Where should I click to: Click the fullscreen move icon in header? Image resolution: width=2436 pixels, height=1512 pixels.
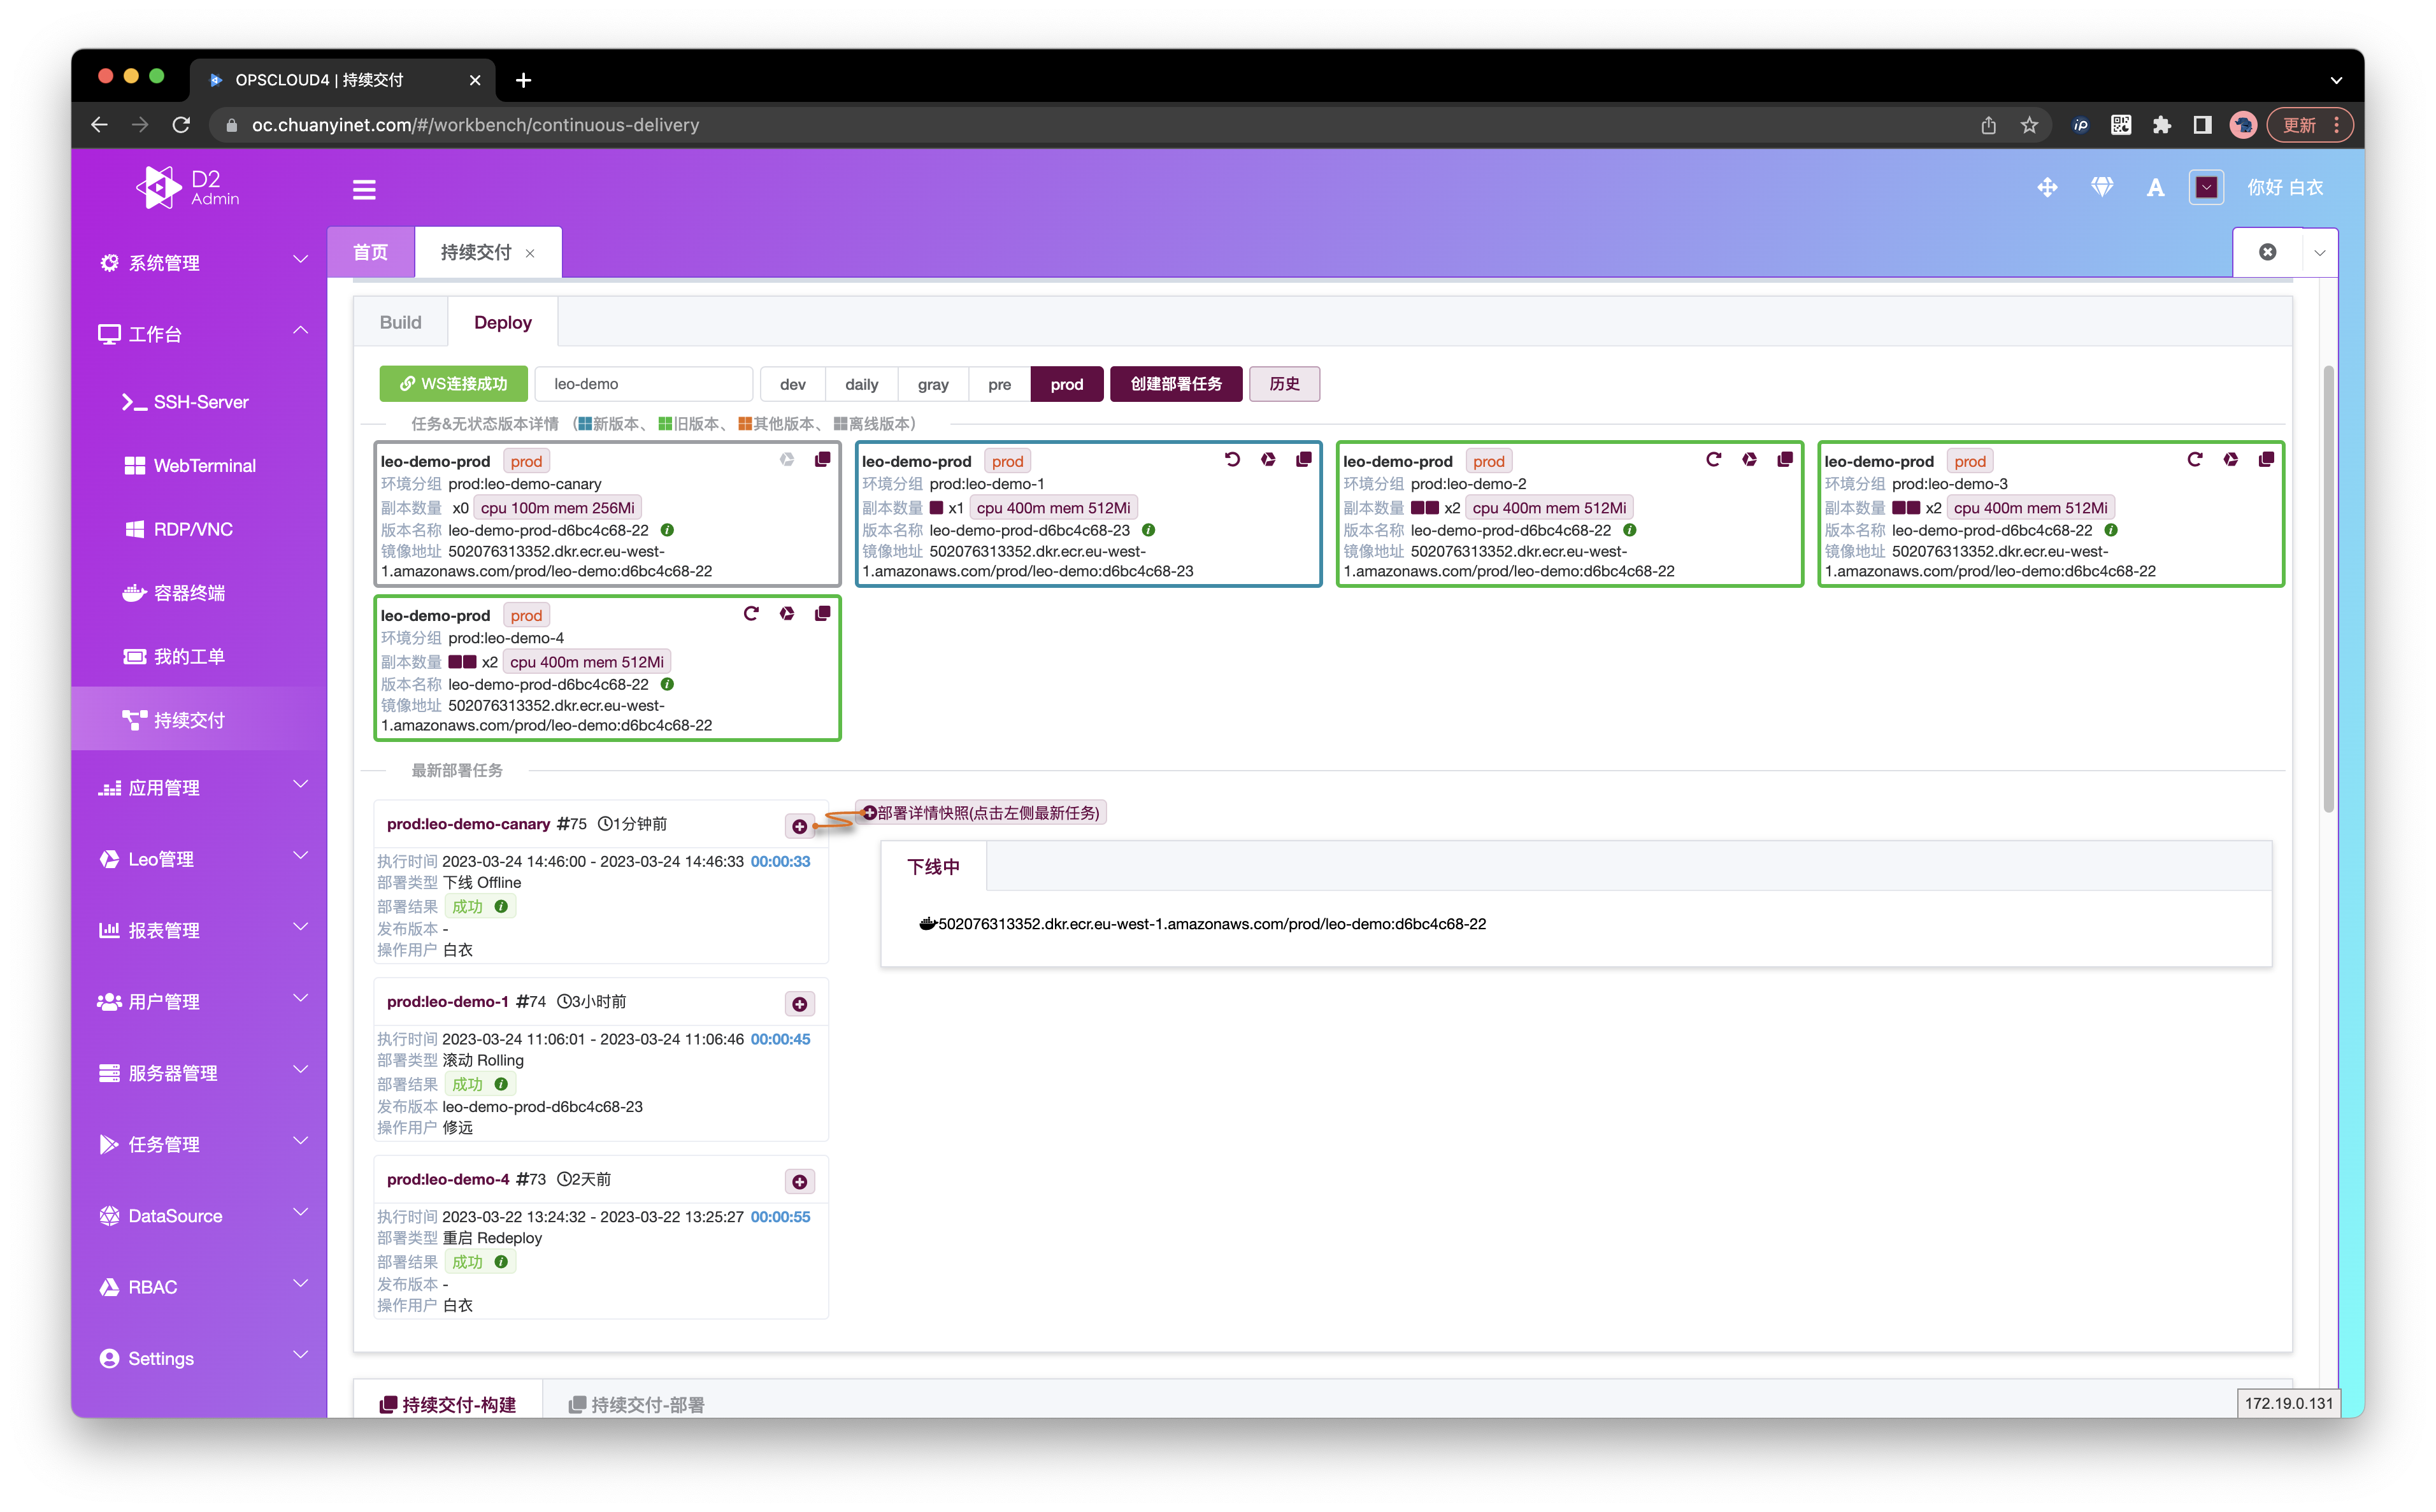pos(2047,187)
